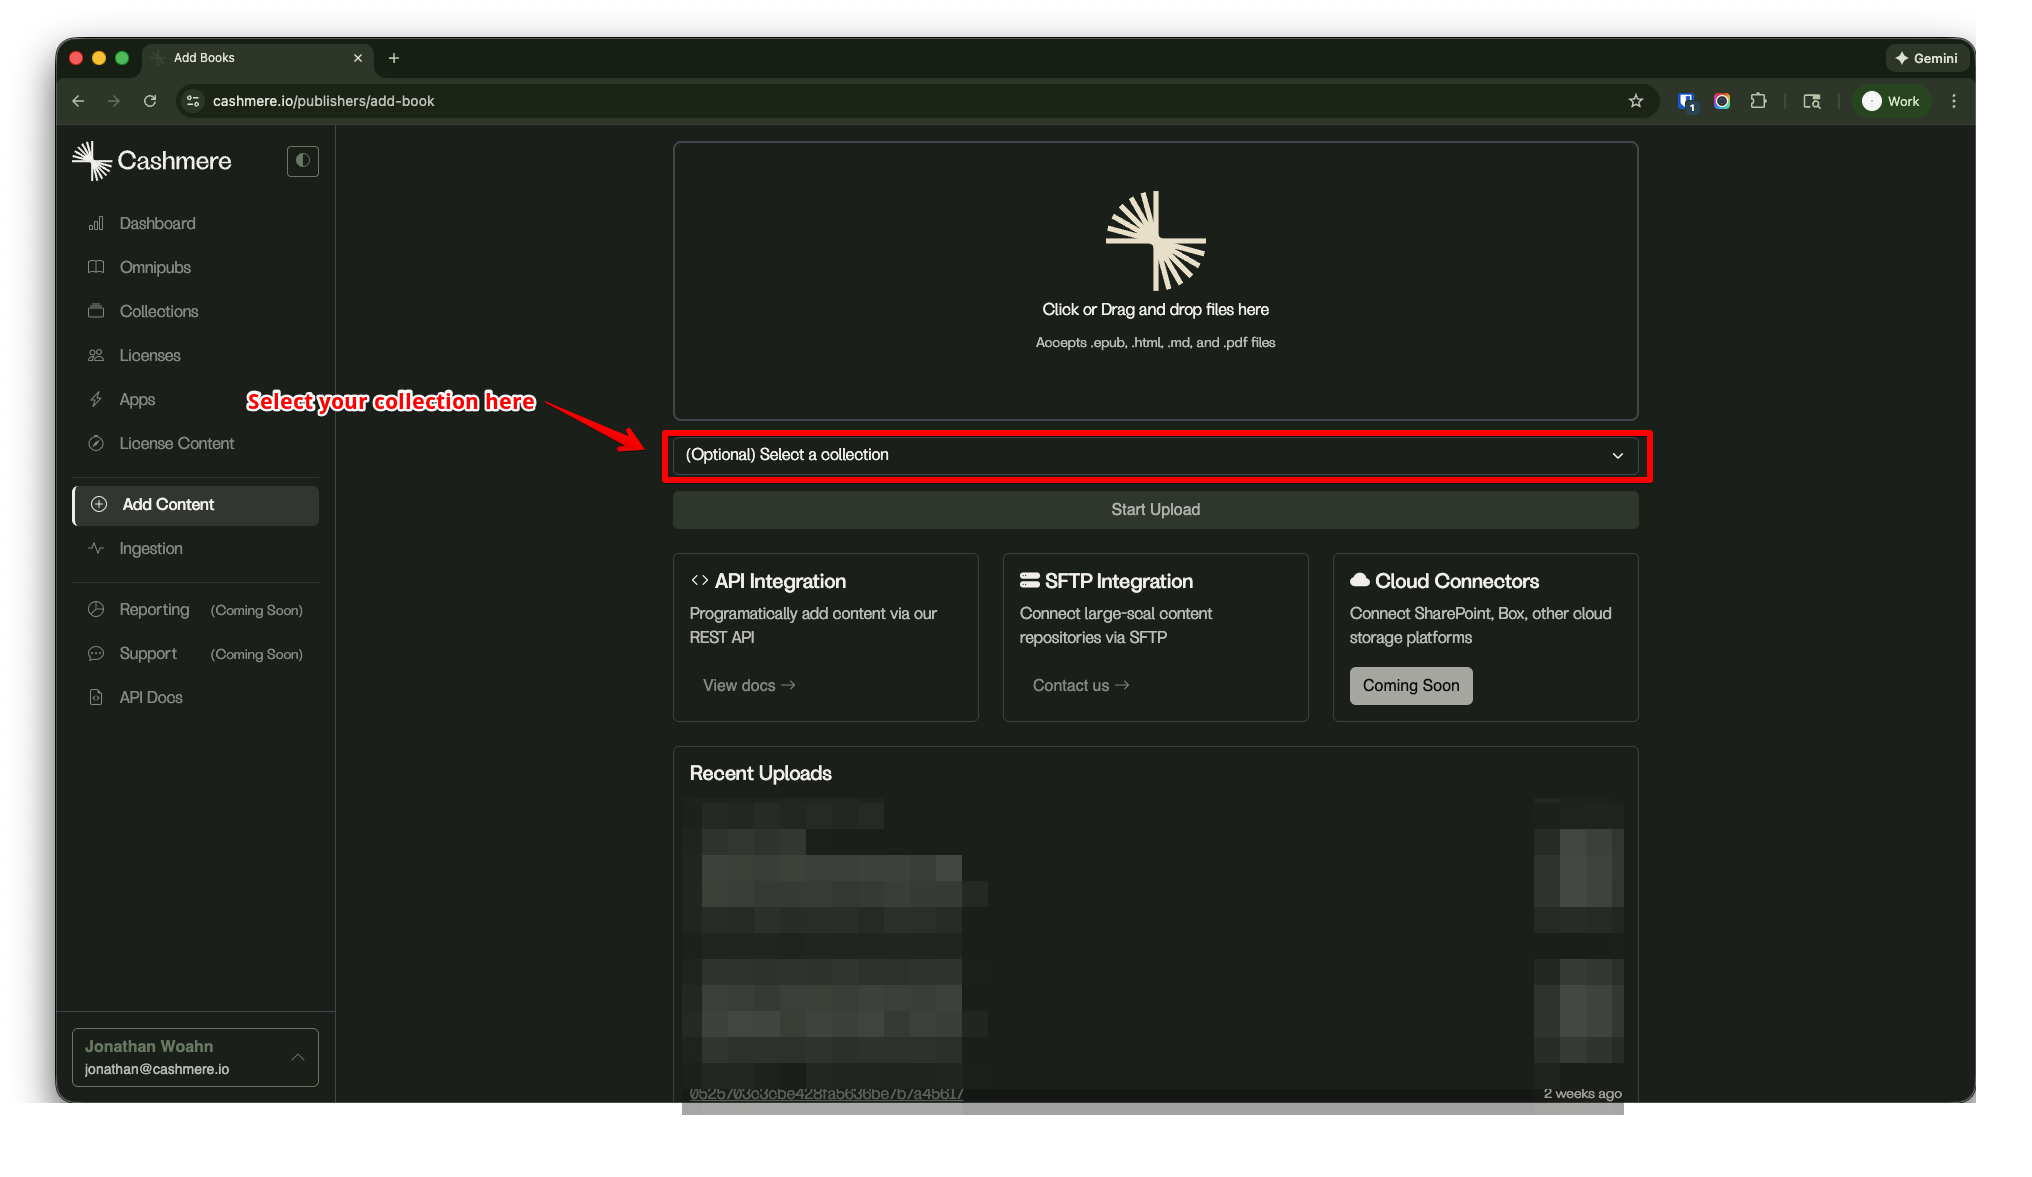Click Reporting (Coming Soon) item

(x=196, y=609)
